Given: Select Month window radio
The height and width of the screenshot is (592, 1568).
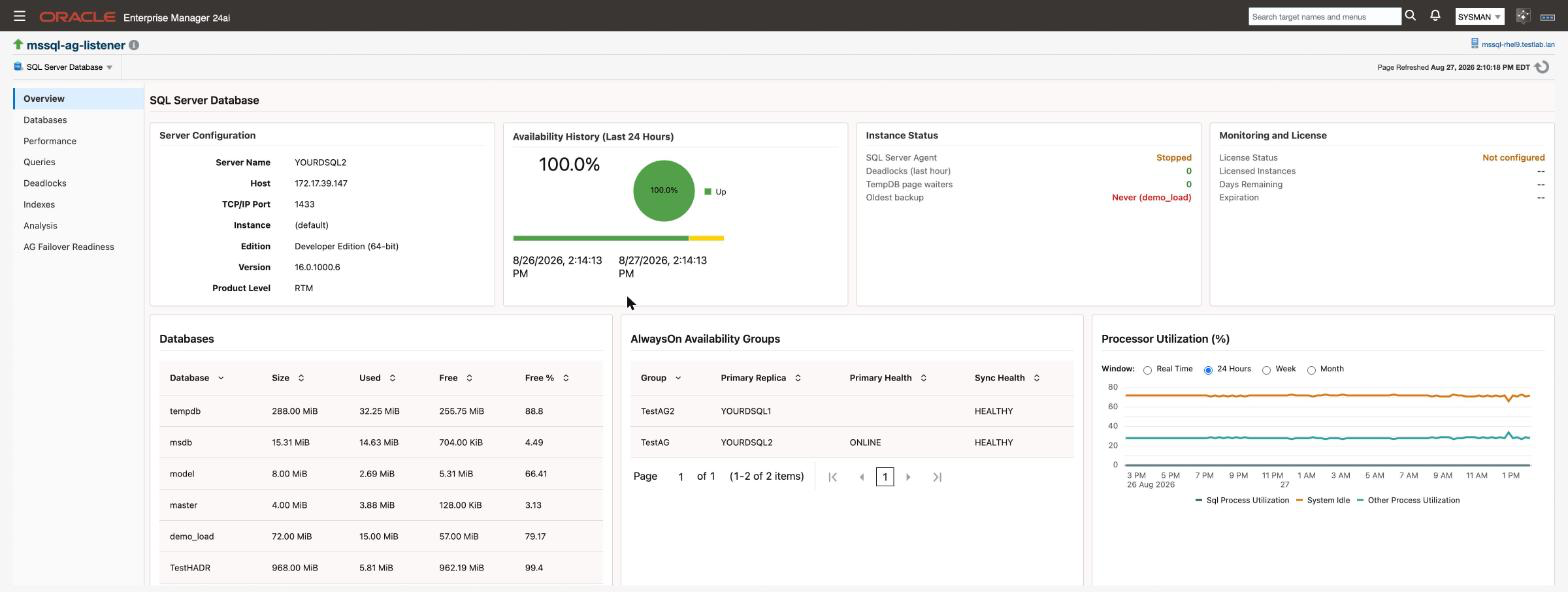Looking at the screenshot, I should [1311, 370].
